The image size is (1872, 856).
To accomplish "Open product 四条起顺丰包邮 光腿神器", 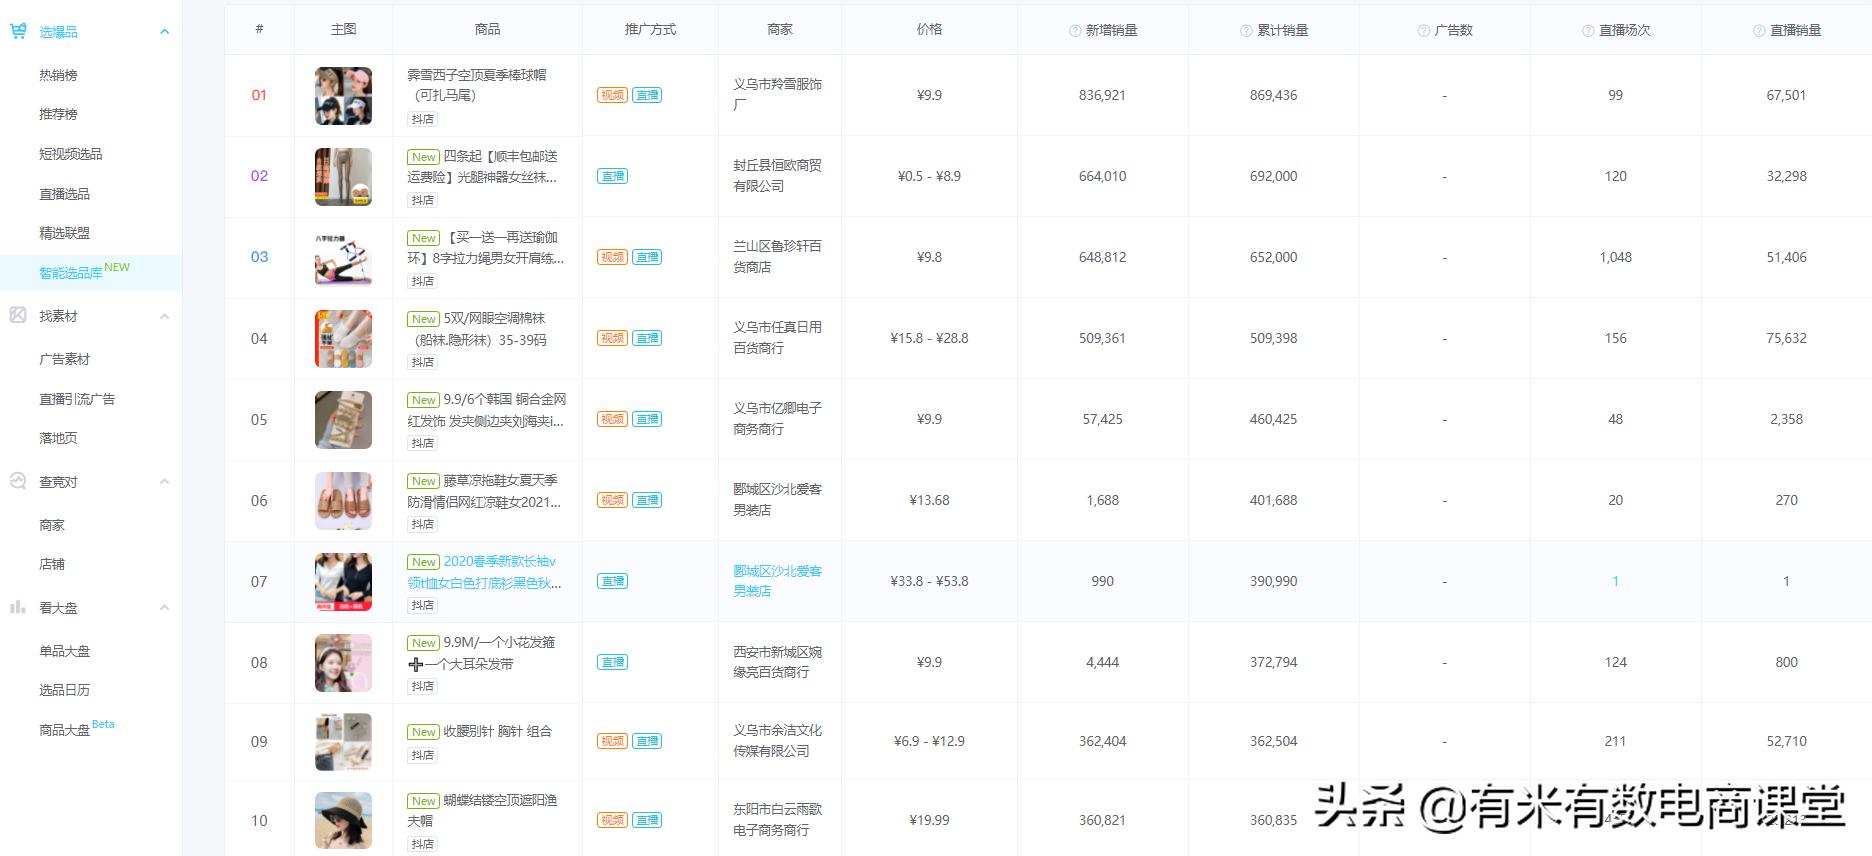I will click(484, 167).
